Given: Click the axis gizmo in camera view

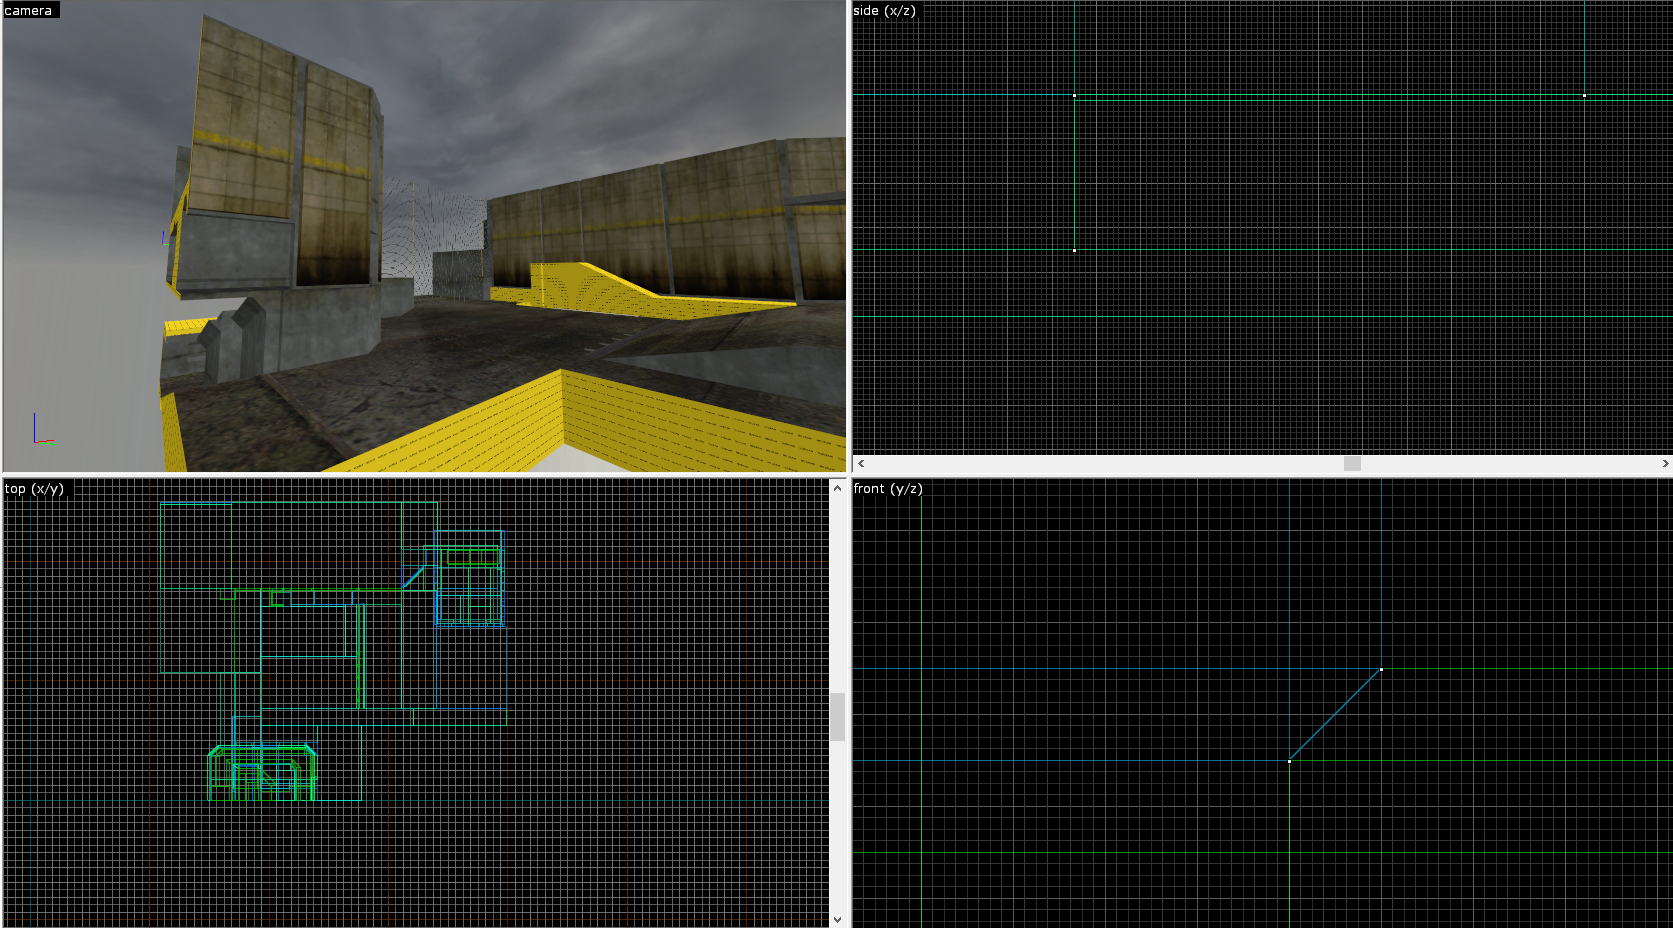Looking at the screenshot, I should [x=40, y=432].
